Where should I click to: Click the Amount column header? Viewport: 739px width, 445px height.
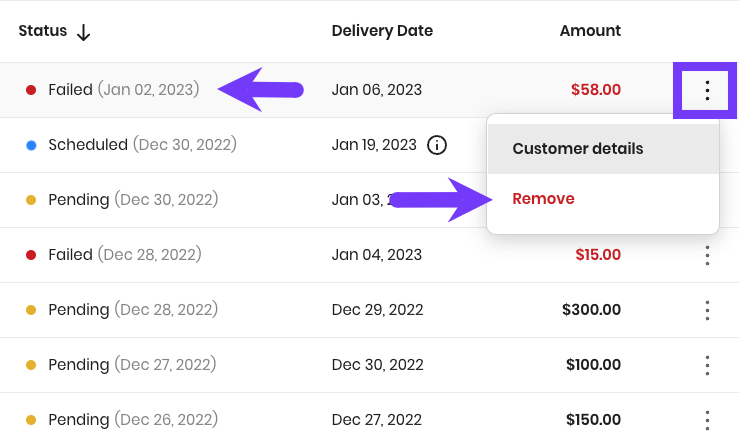click(x=590, y=31)
